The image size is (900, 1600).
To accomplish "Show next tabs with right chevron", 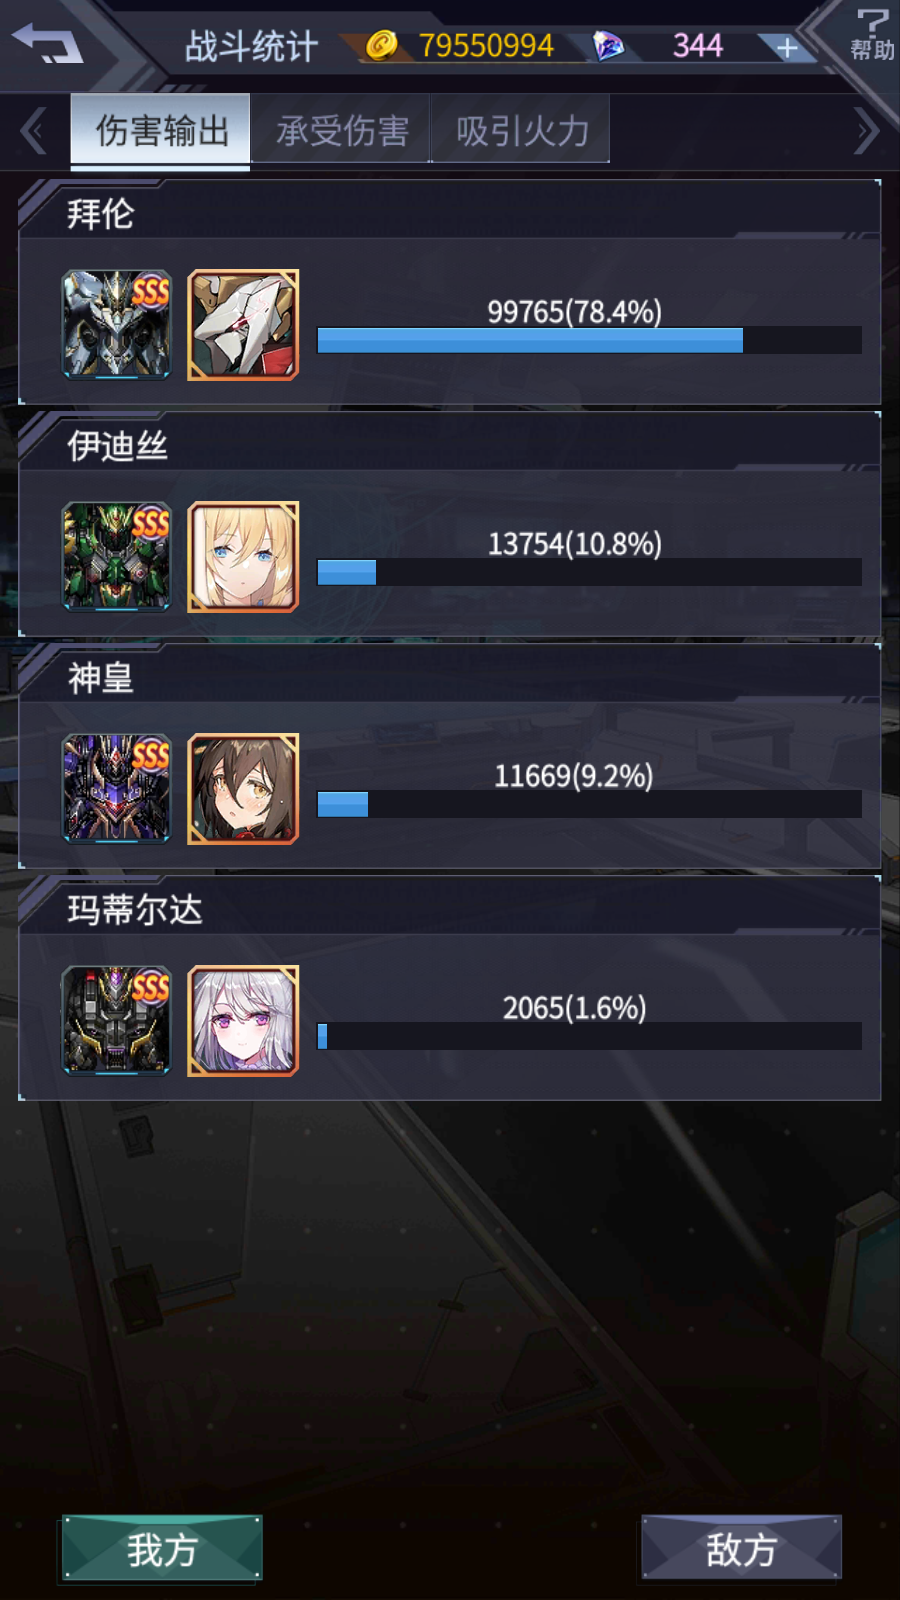I will [866, 131].
